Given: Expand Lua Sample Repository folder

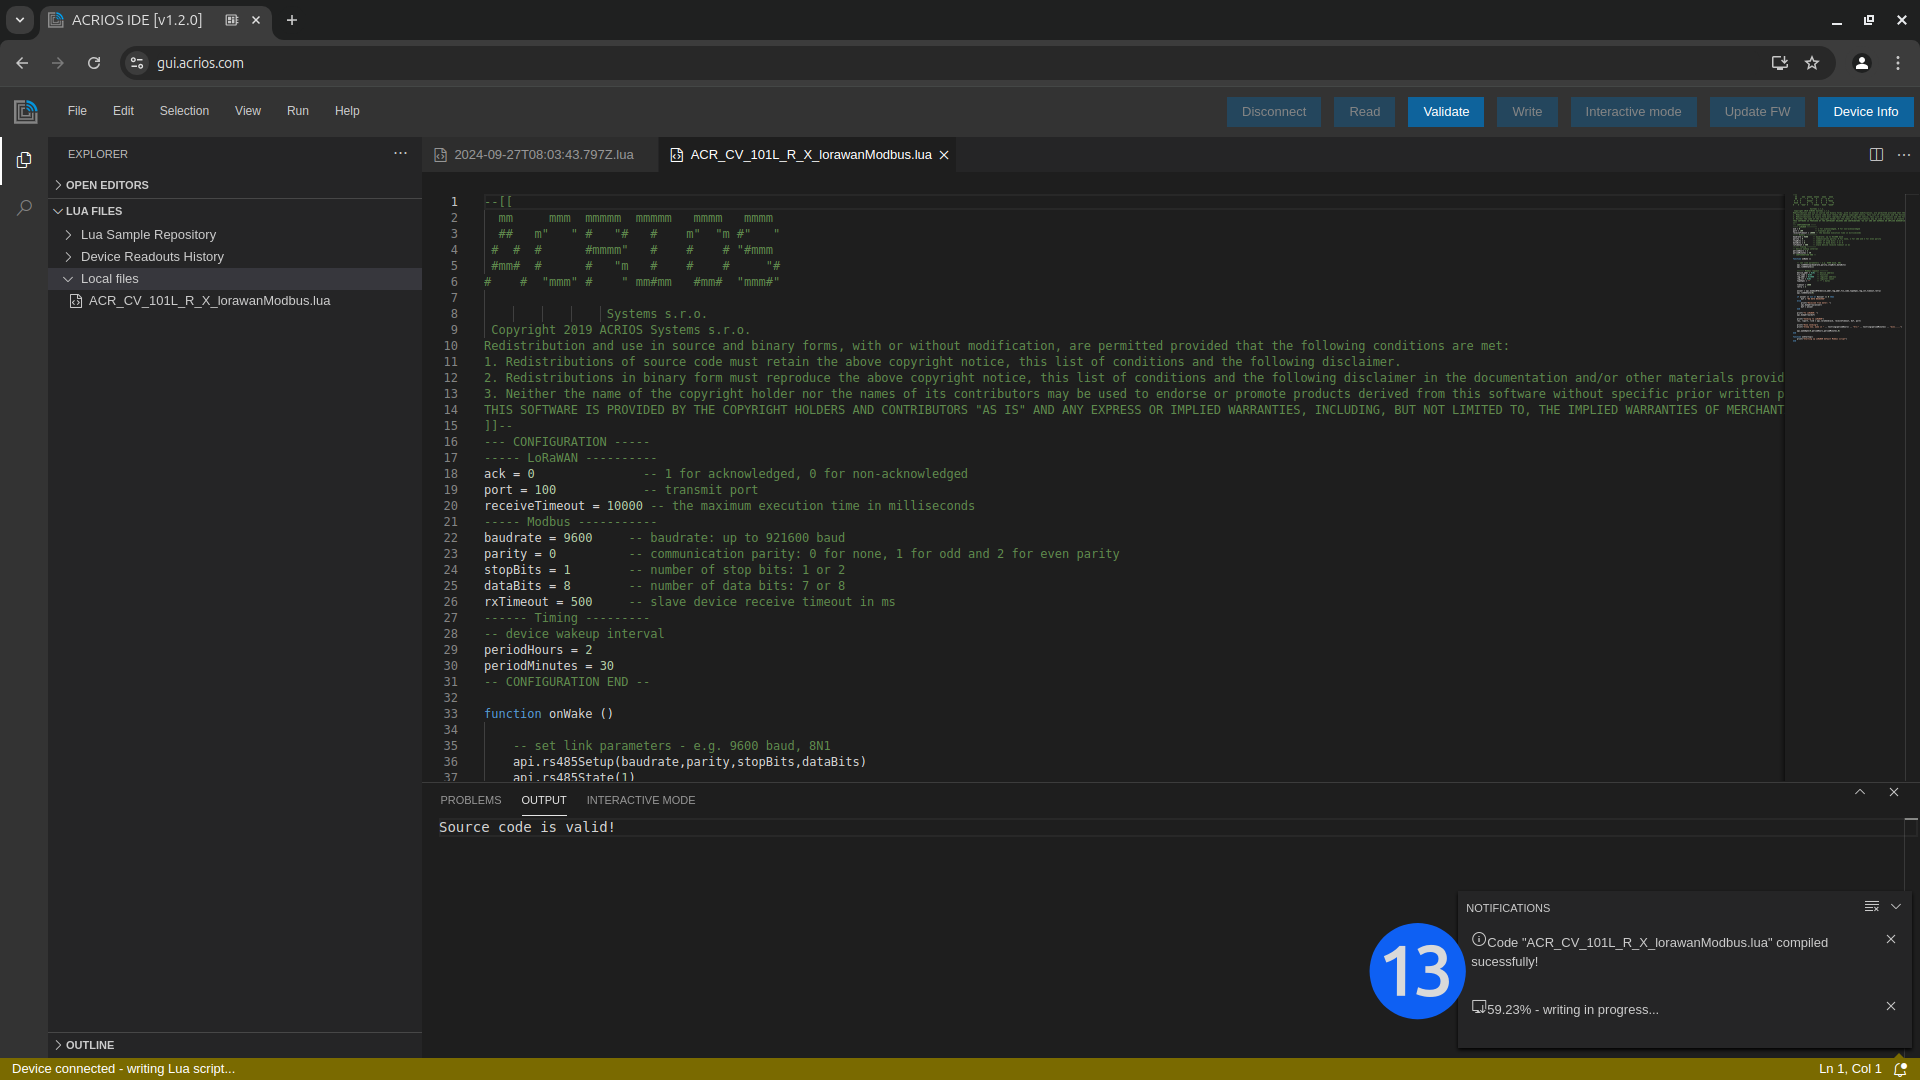Looking at the screenshot, I should 148,235.
